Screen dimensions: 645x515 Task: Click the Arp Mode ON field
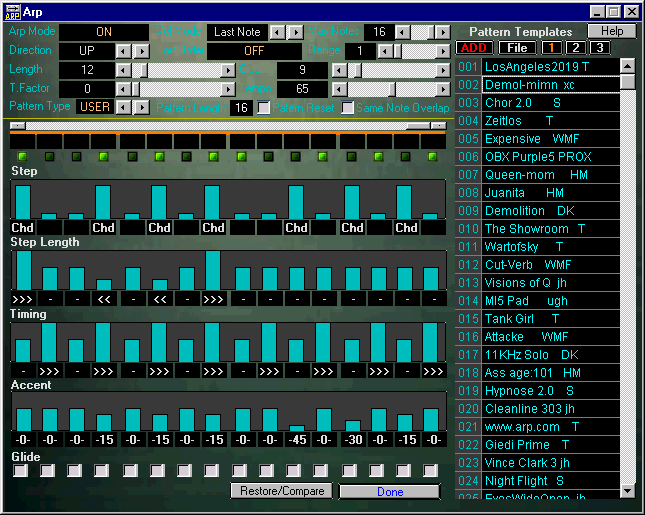click(103, 32)
